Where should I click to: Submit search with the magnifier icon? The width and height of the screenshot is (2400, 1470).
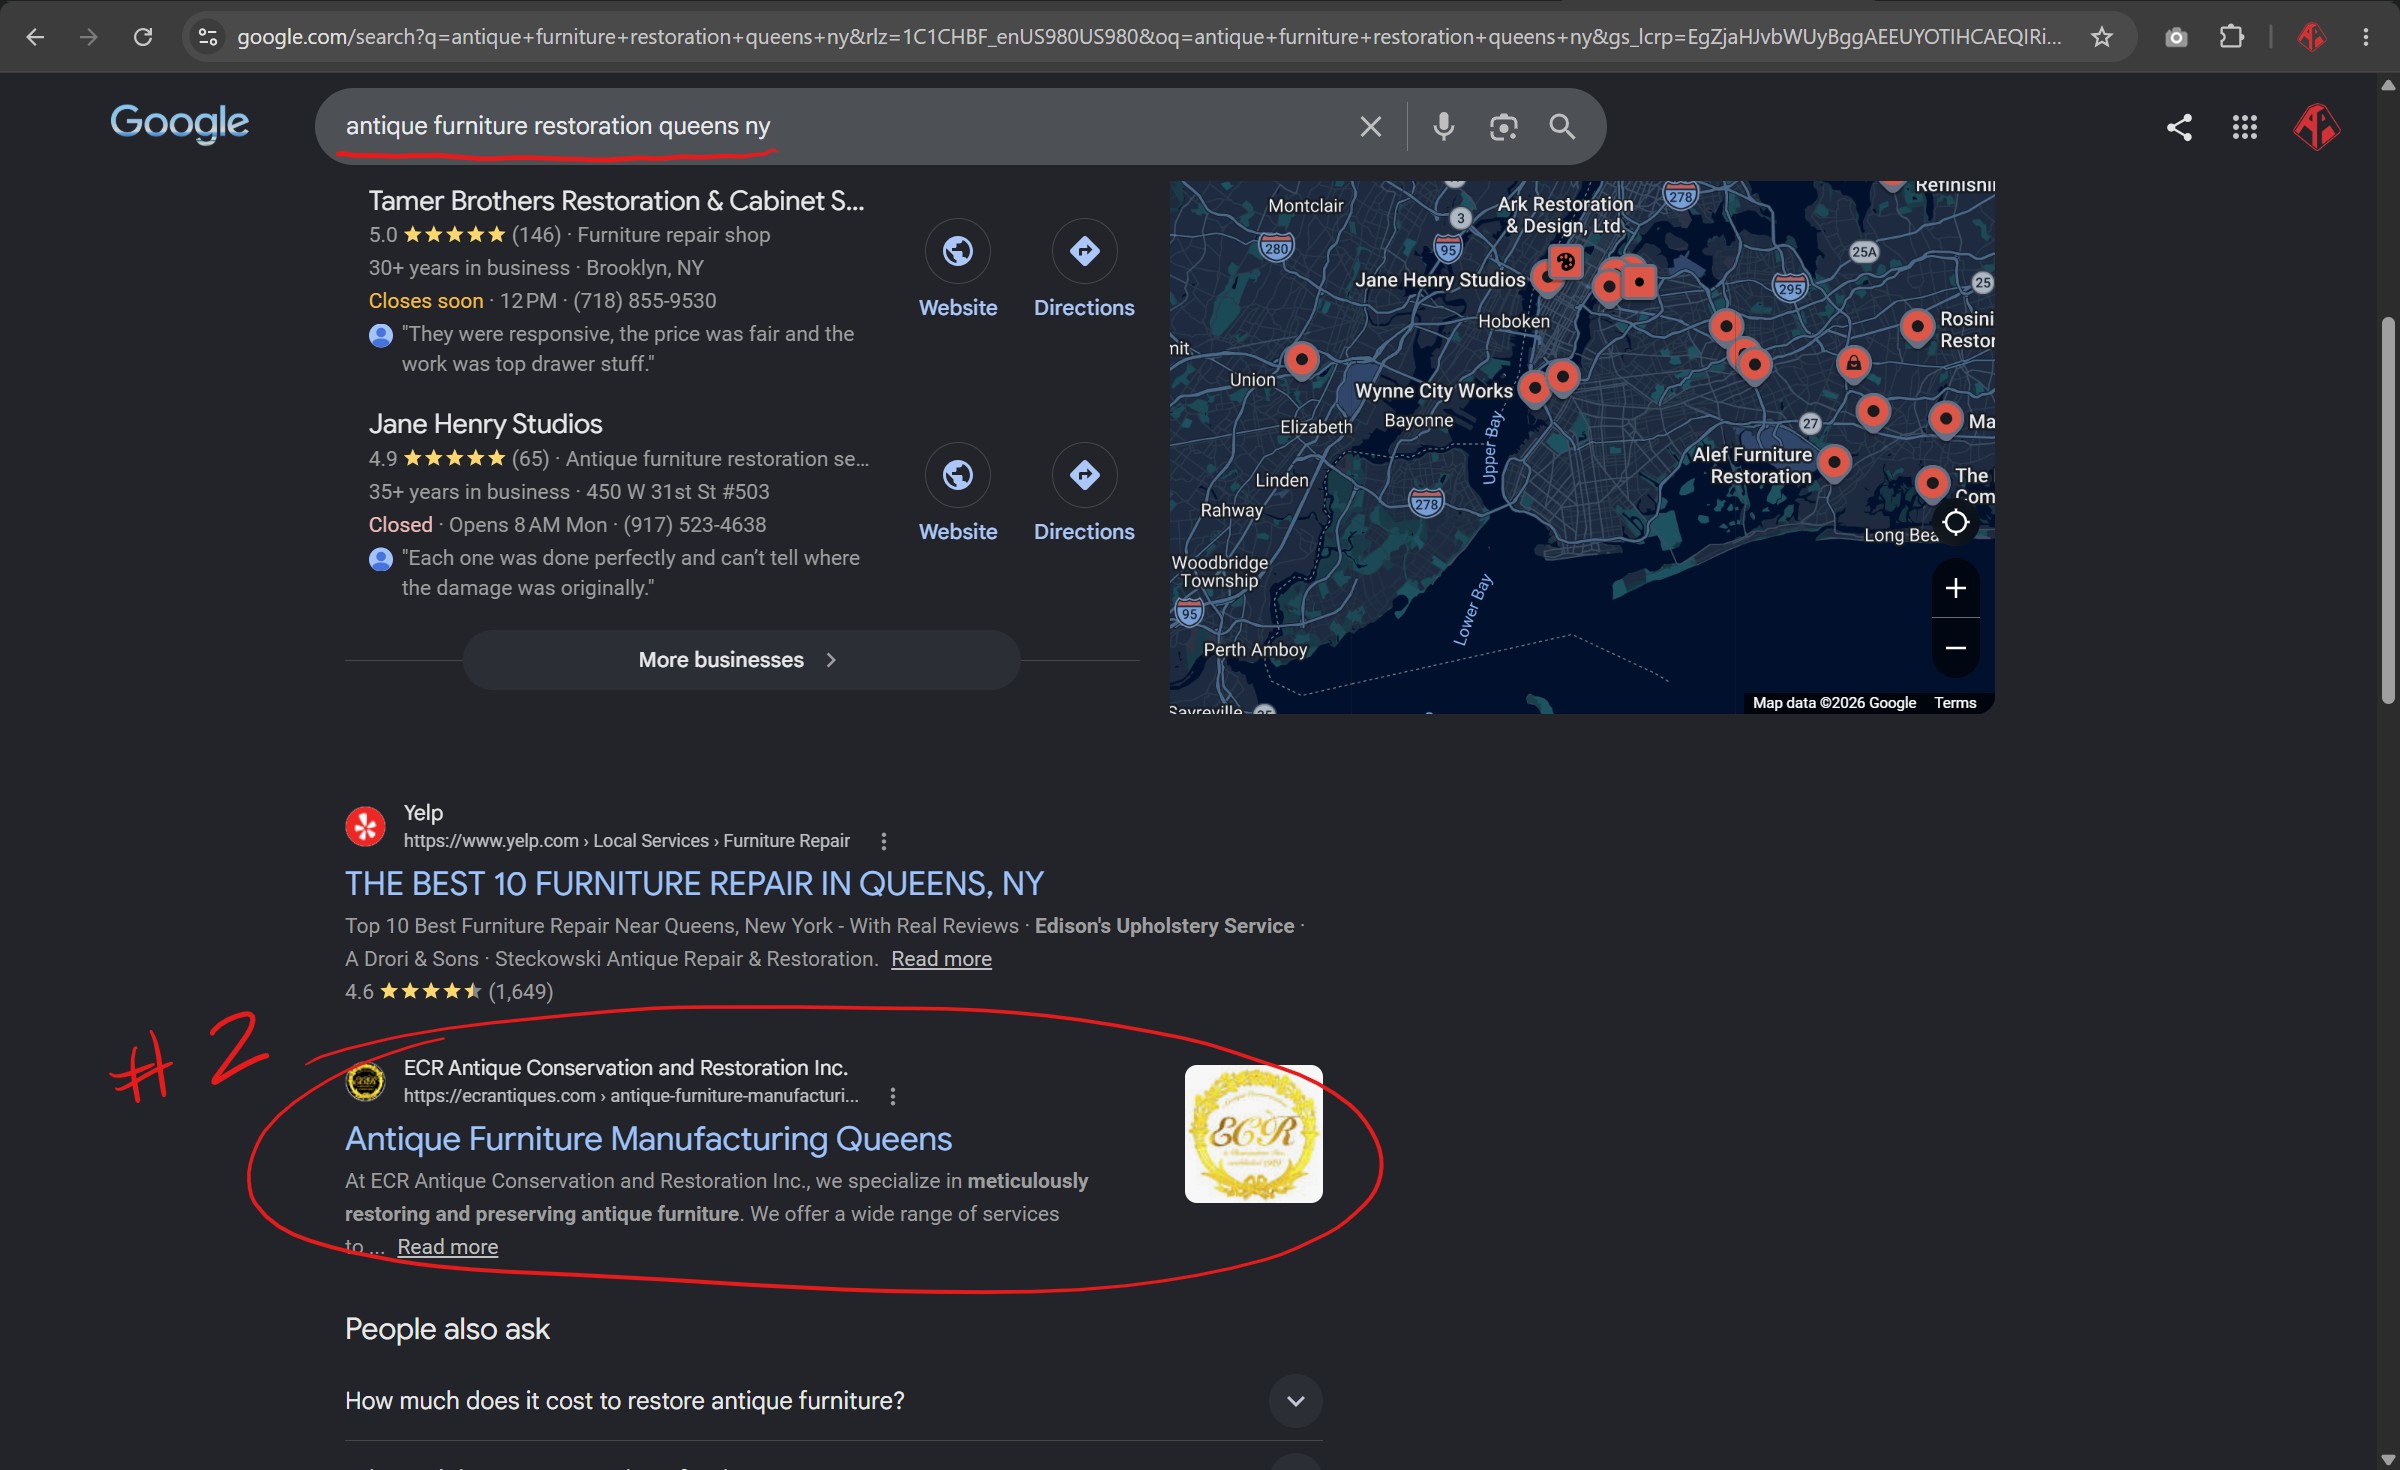coord(1562,127)
